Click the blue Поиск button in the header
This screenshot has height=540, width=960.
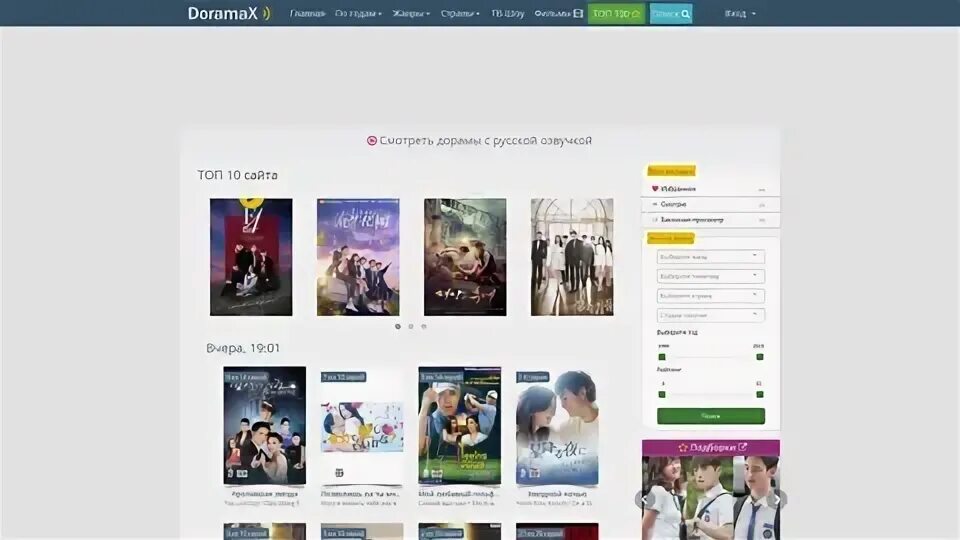coord(671,13)
